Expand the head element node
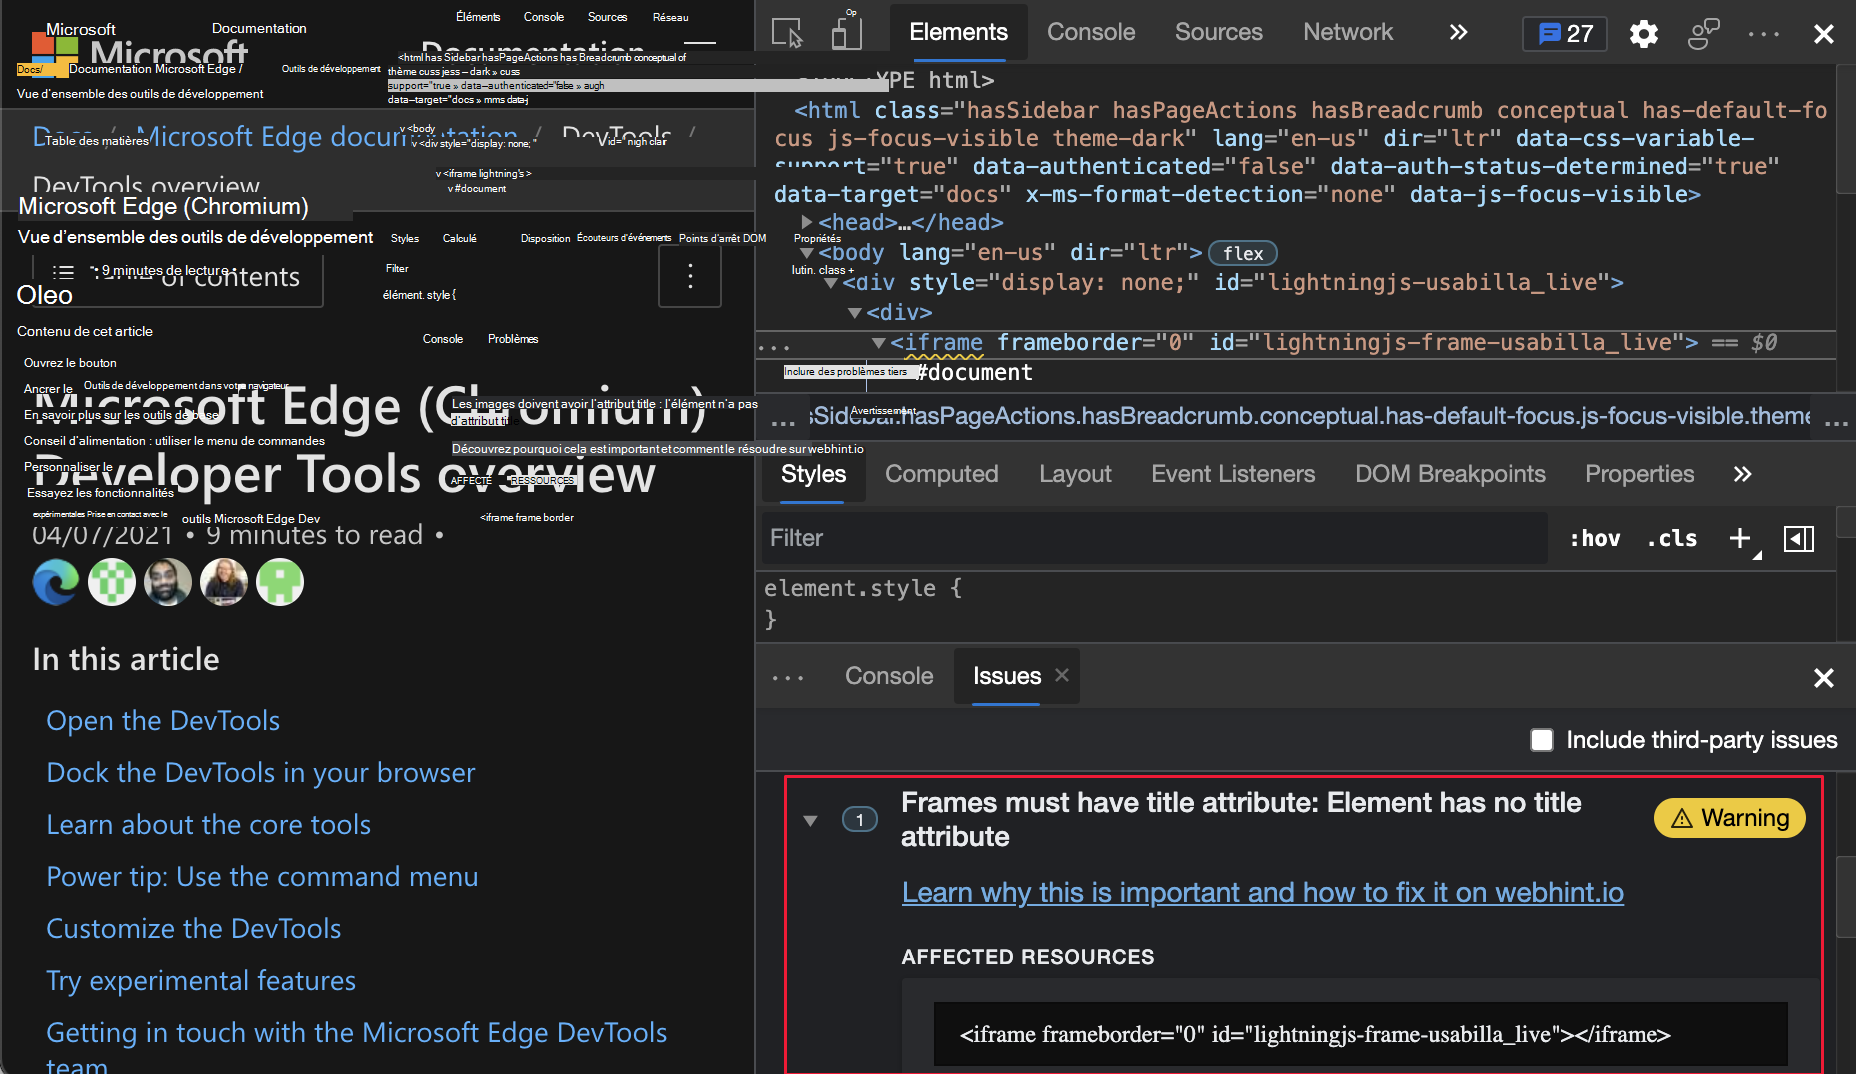The height and width of the screenshot is (1074, 1856). (807, 222)
